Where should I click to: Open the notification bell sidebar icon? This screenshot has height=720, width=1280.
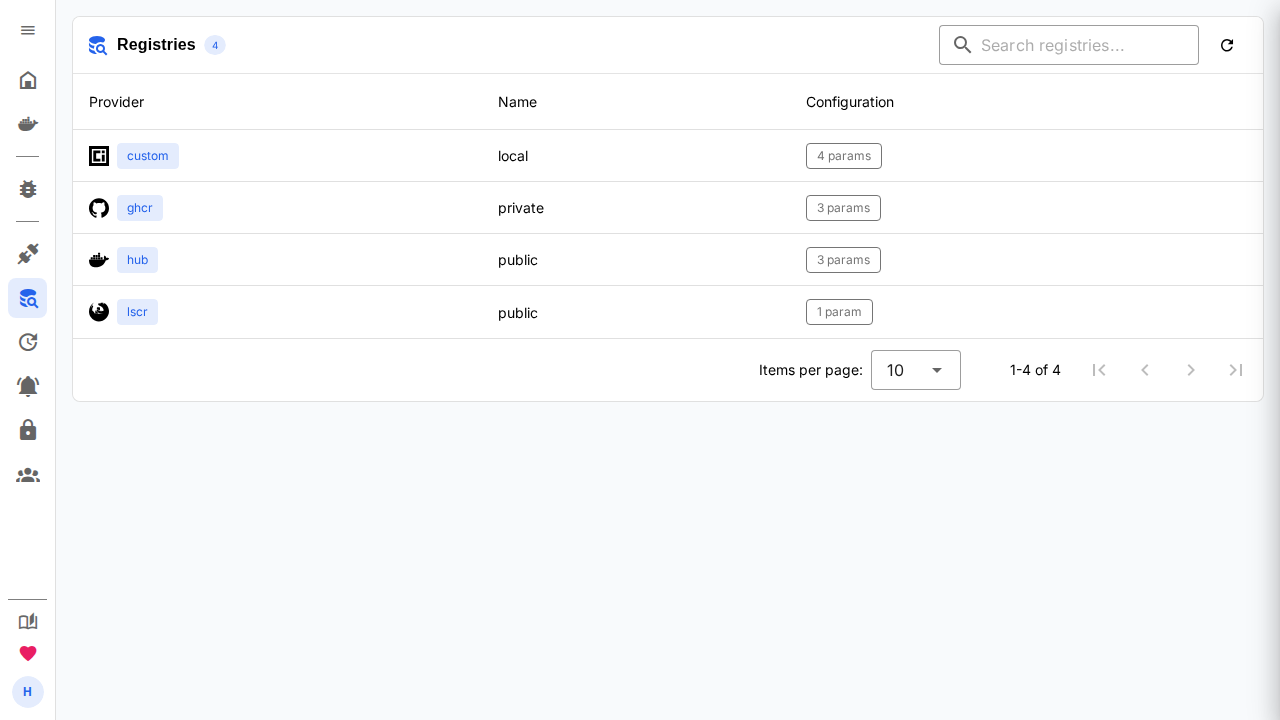click(x=28, y=386)
